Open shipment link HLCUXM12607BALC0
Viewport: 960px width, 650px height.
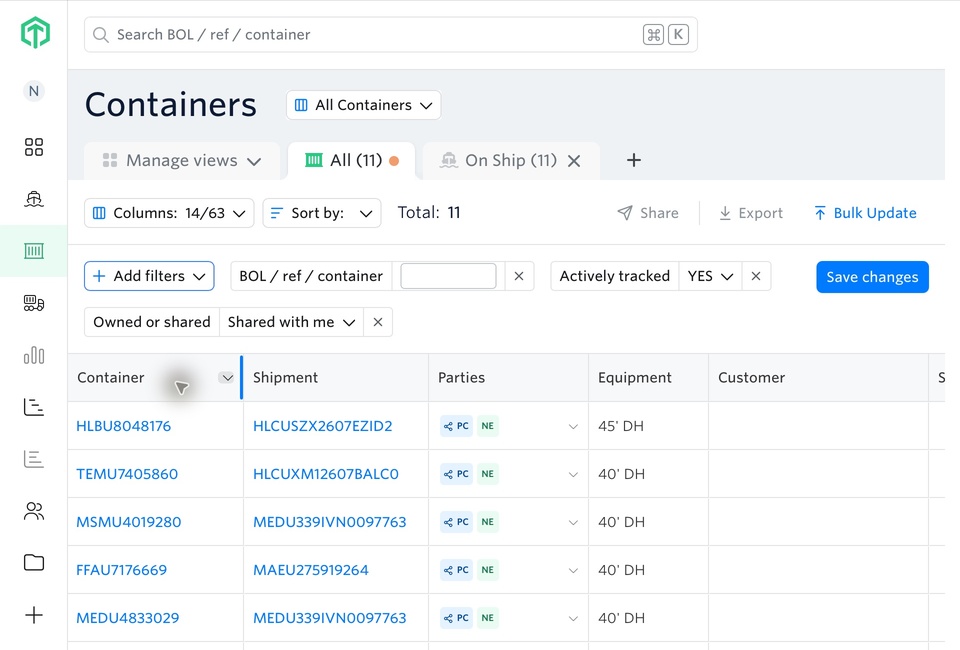coord(326,474)
